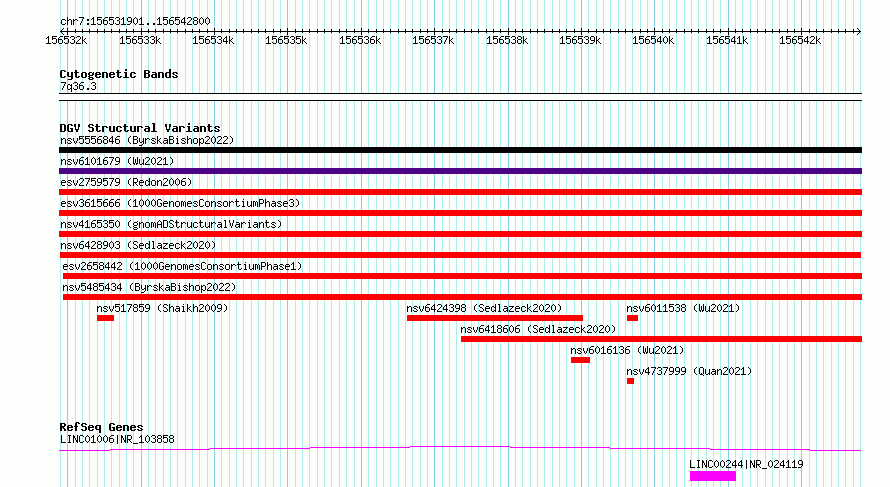Image resolution: width=890 pixels, height=487 pixels.
Task: Click the 156533k ruler position
Action: tap(140, 40)
